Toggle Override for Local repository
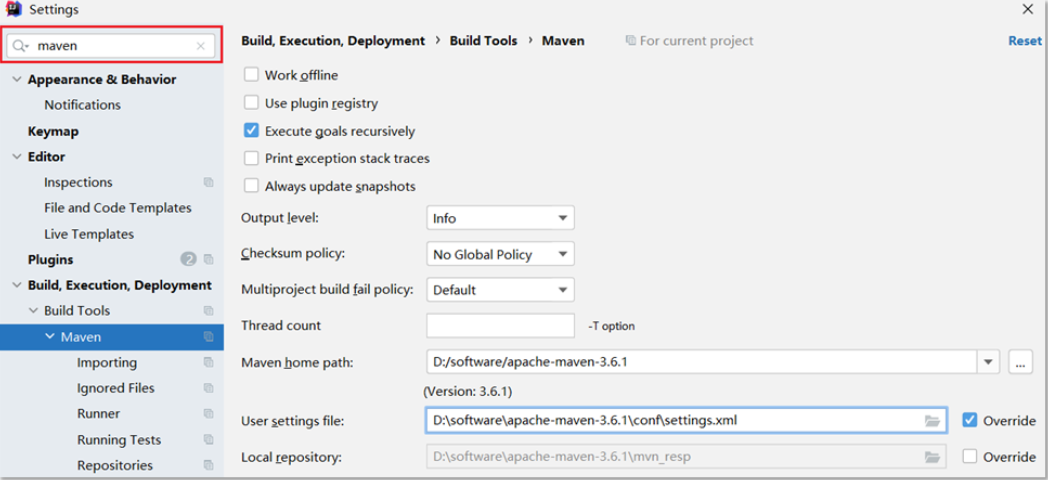This screenshot has width=1048, height=480. 970,457
